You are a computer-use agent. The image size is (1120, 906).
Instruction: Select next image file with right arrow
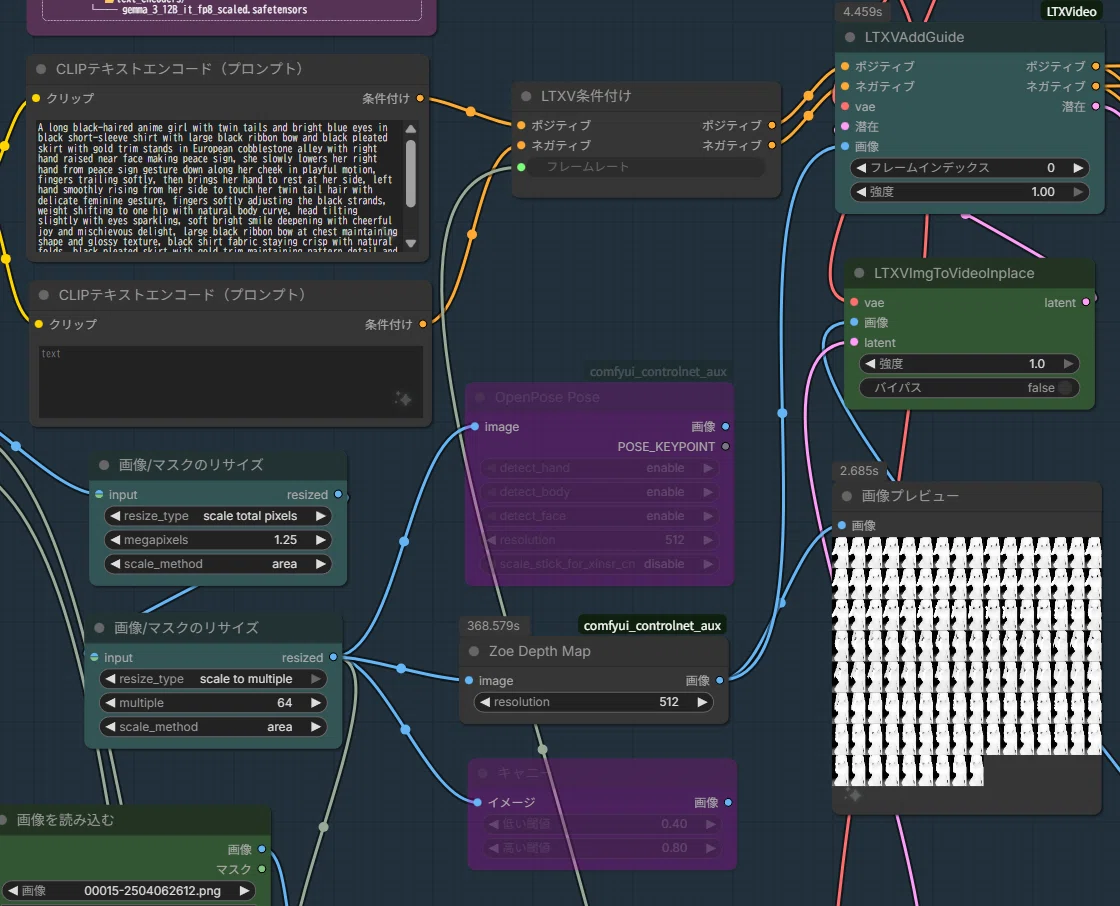244,890
